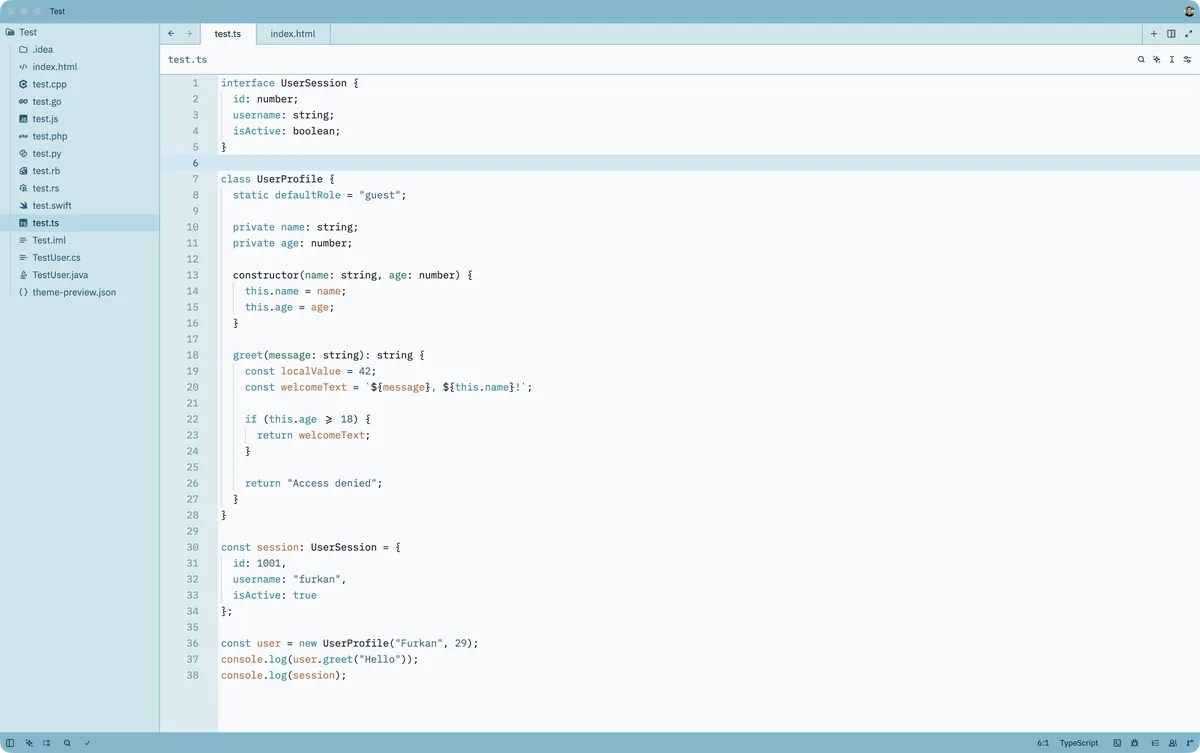Open the agent sparkle icon in bottom-left status bar
The image size is (1200, 753).
tap(29, 743)
